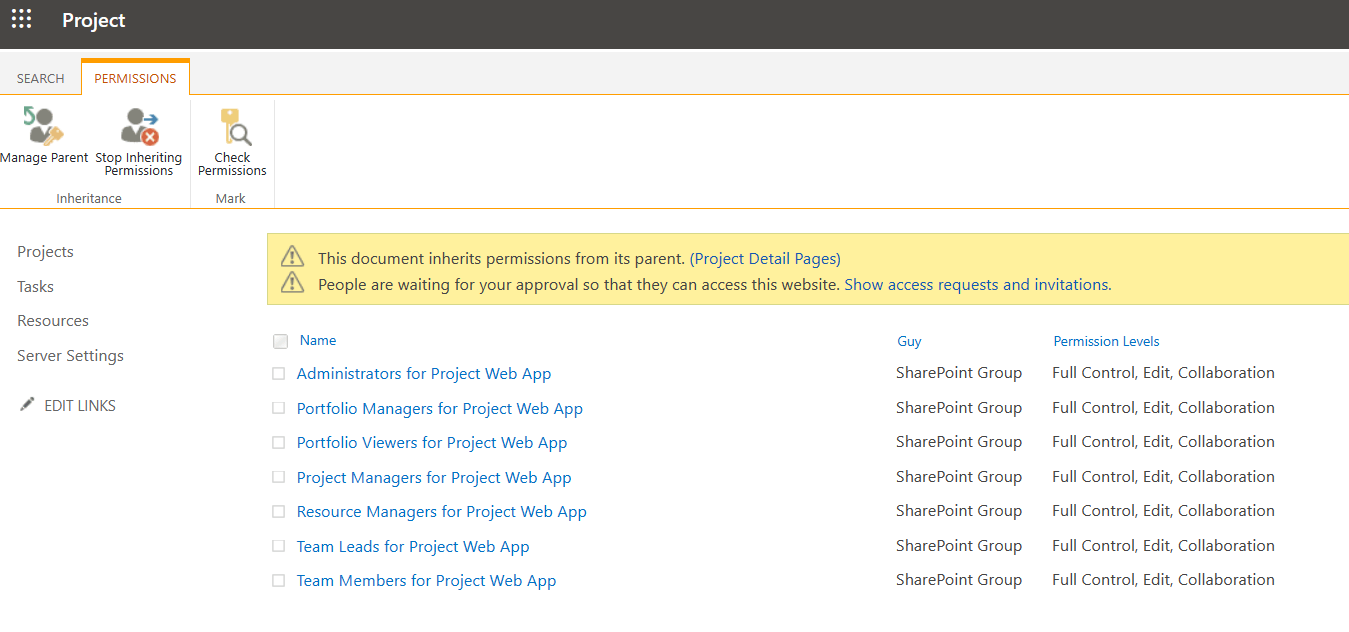Open the Project Detail Pages parent link
Screen dimensions: 1349x632
click(x=765, y=259)
